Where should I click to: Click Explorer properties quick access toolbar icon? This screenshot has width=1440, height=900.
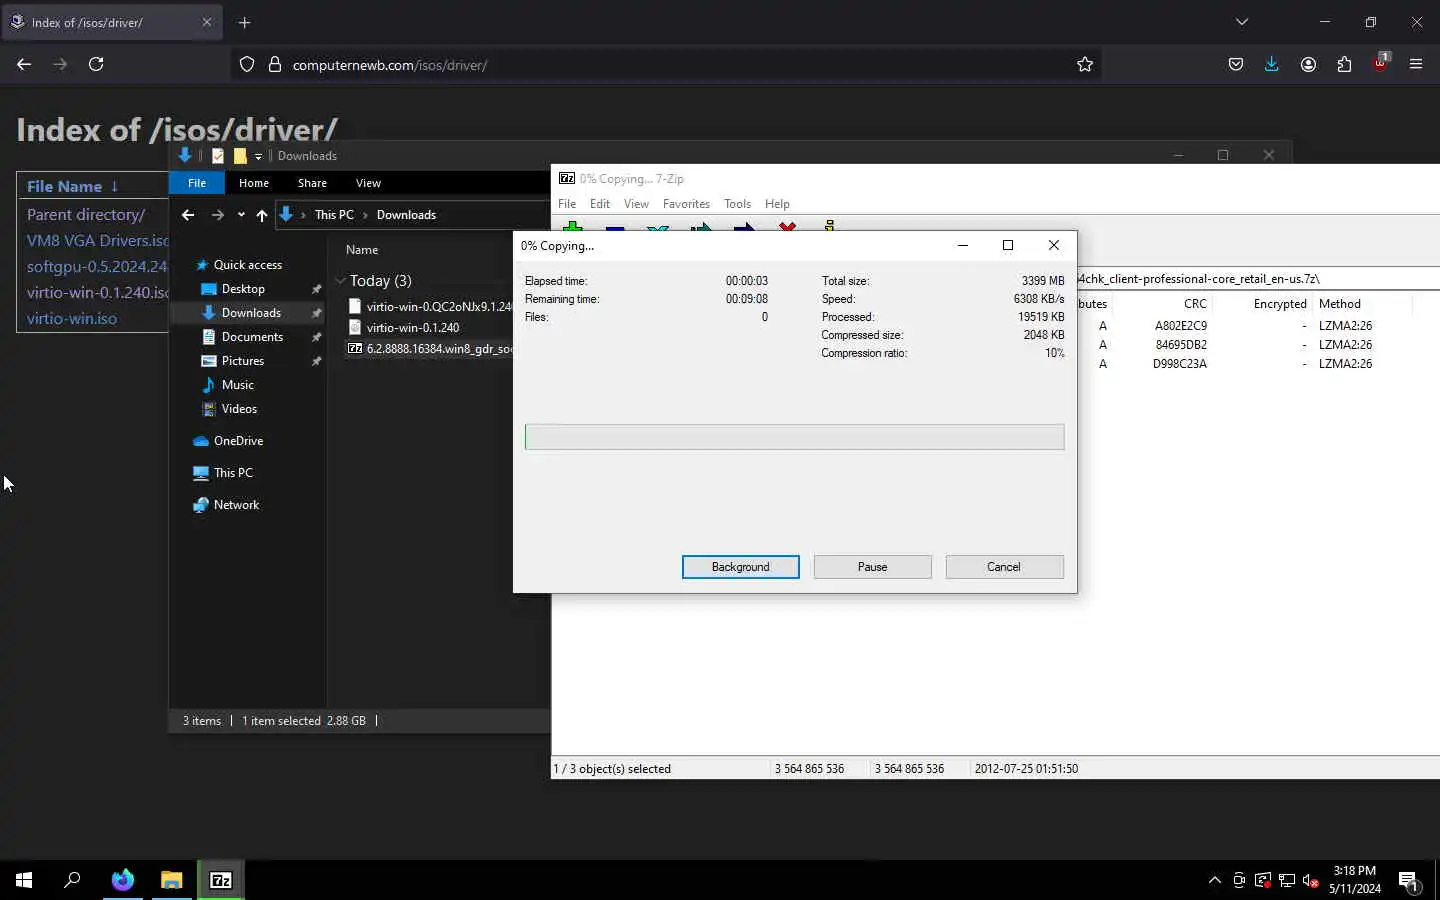point(218,156)
